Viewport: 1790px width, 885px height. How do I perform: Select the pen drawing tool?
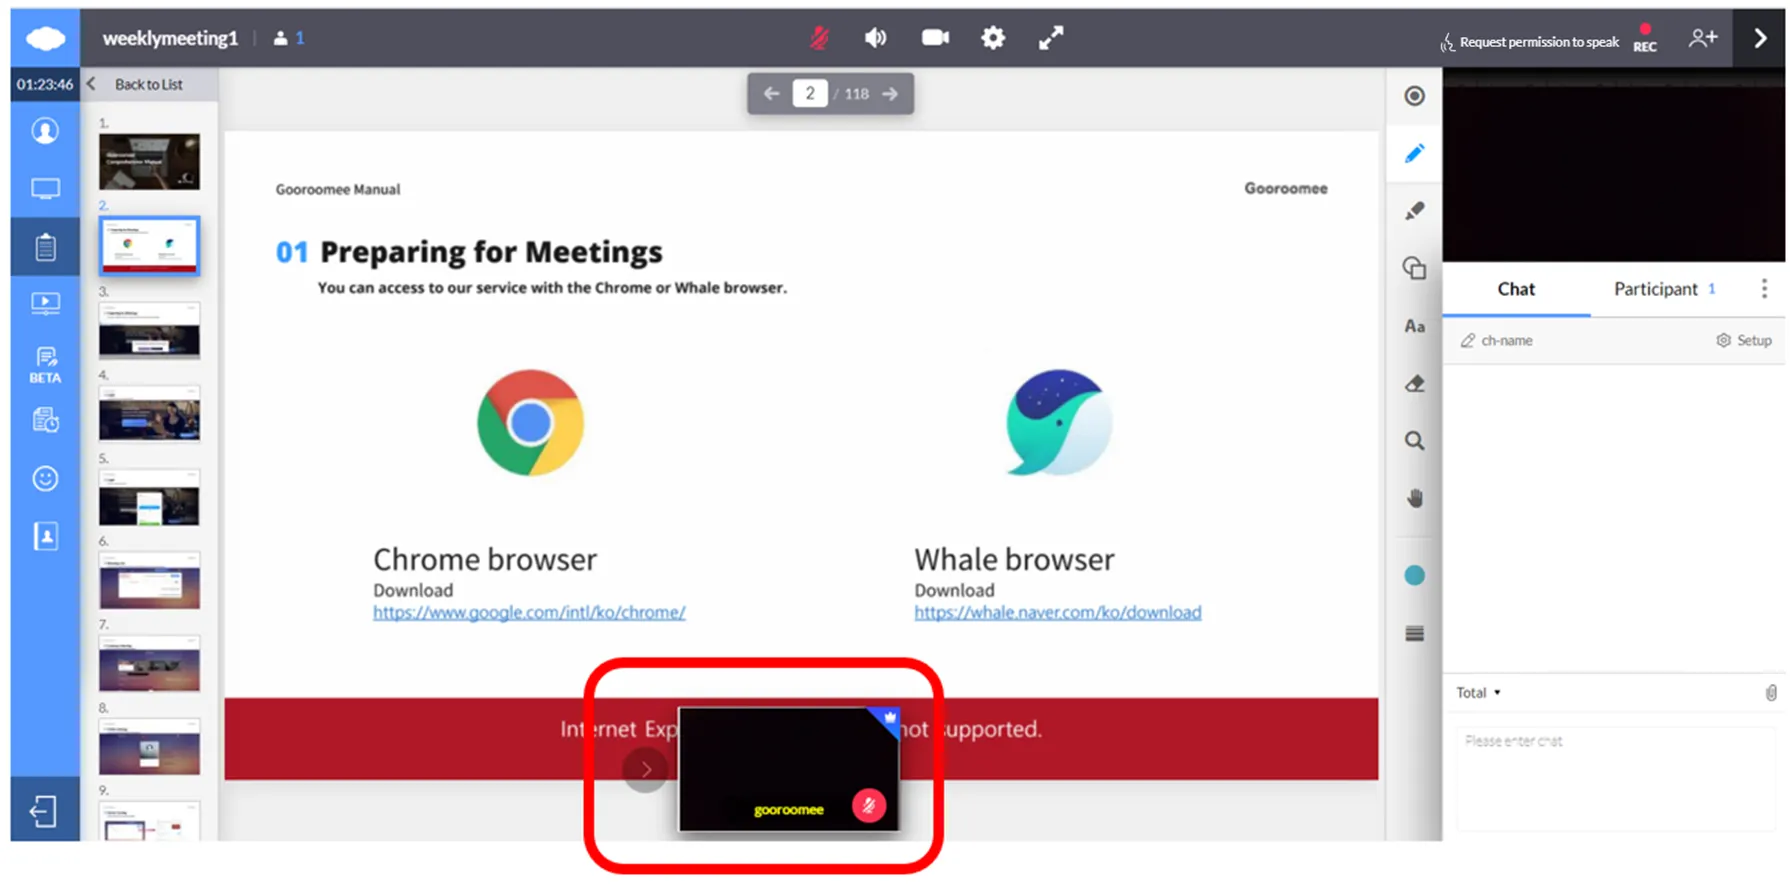pyautogui.click(x=1414, y=154)
